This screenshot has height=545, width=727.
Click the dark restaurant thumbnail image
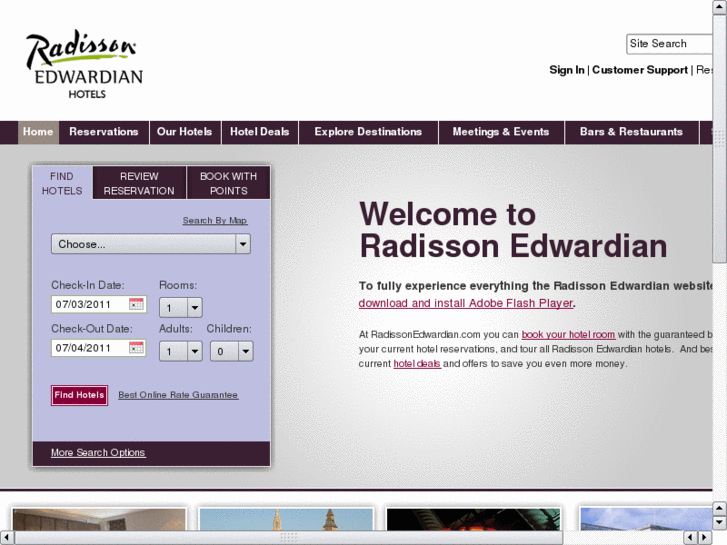tap(473, 519)
